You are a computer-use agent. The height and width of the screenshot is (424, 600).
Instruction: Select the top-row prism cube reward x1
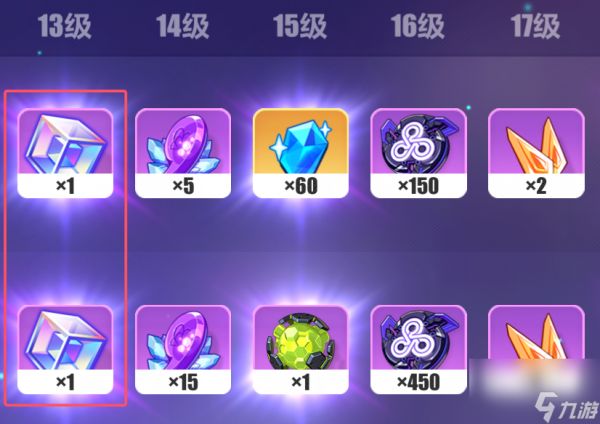click(65, 153)
